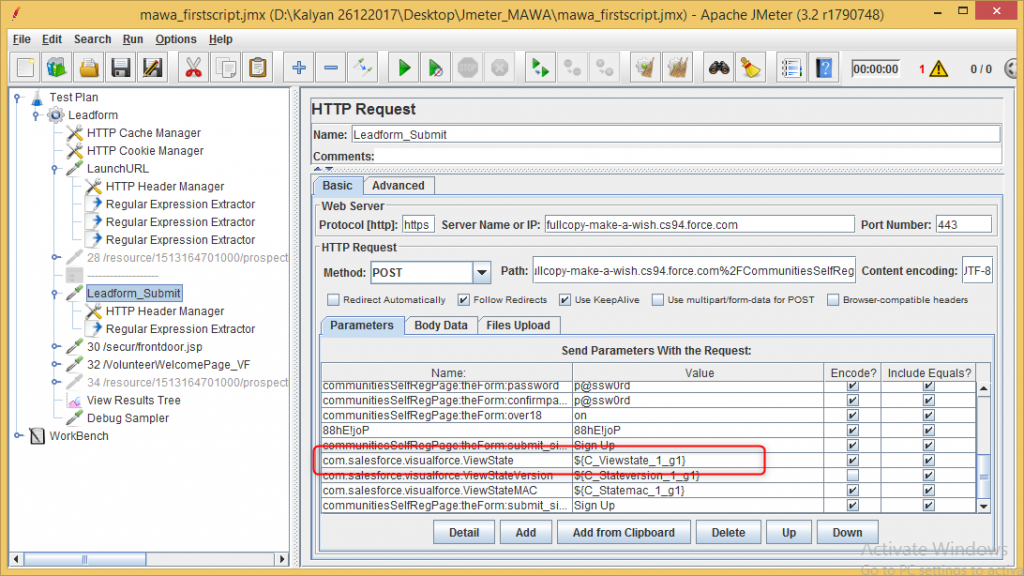Click the Add from Clipboard button
This screenshot has height=576, width=1024.
pos(624,531)
